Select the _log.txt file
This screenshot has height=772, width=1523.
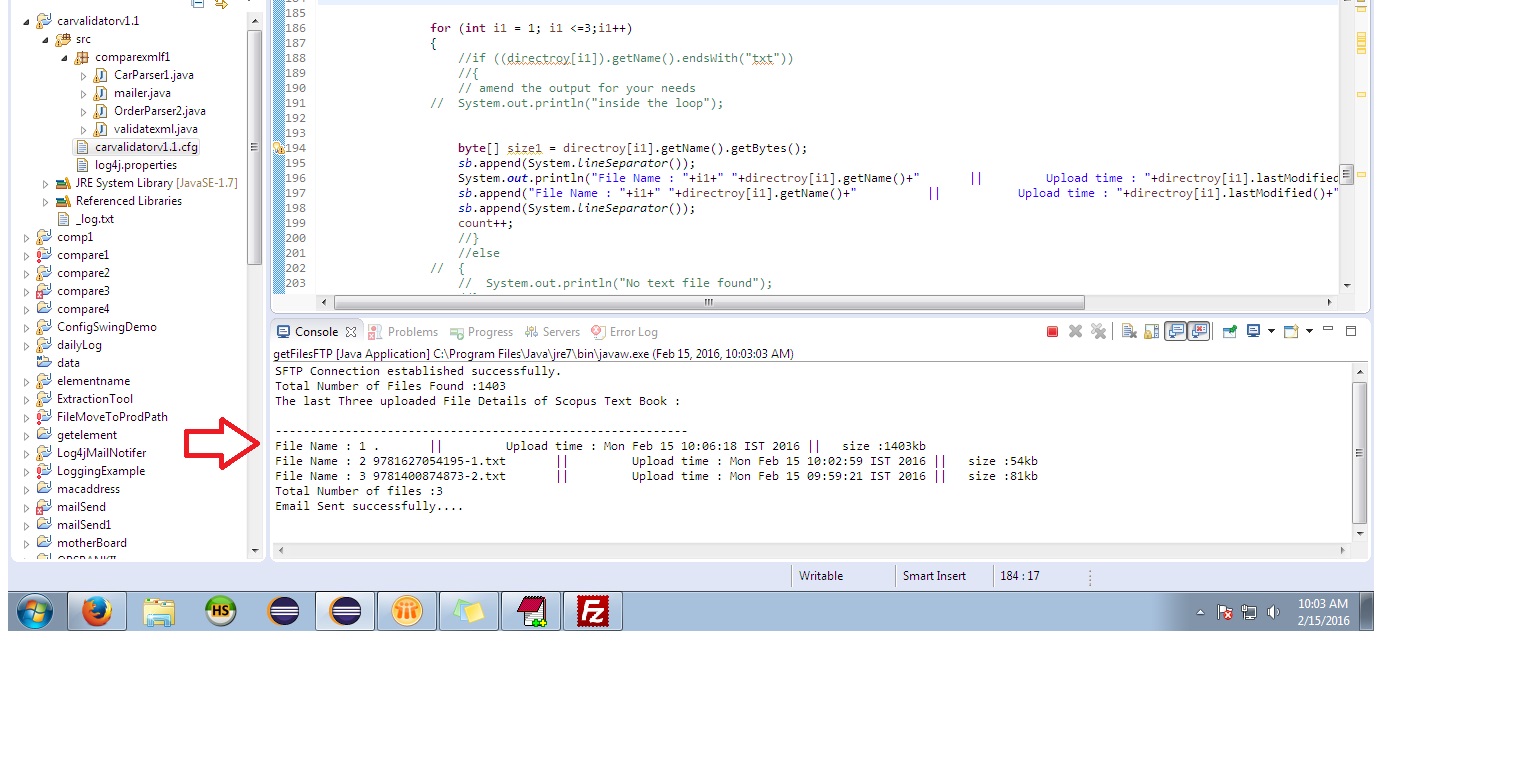tap(95, 219)
